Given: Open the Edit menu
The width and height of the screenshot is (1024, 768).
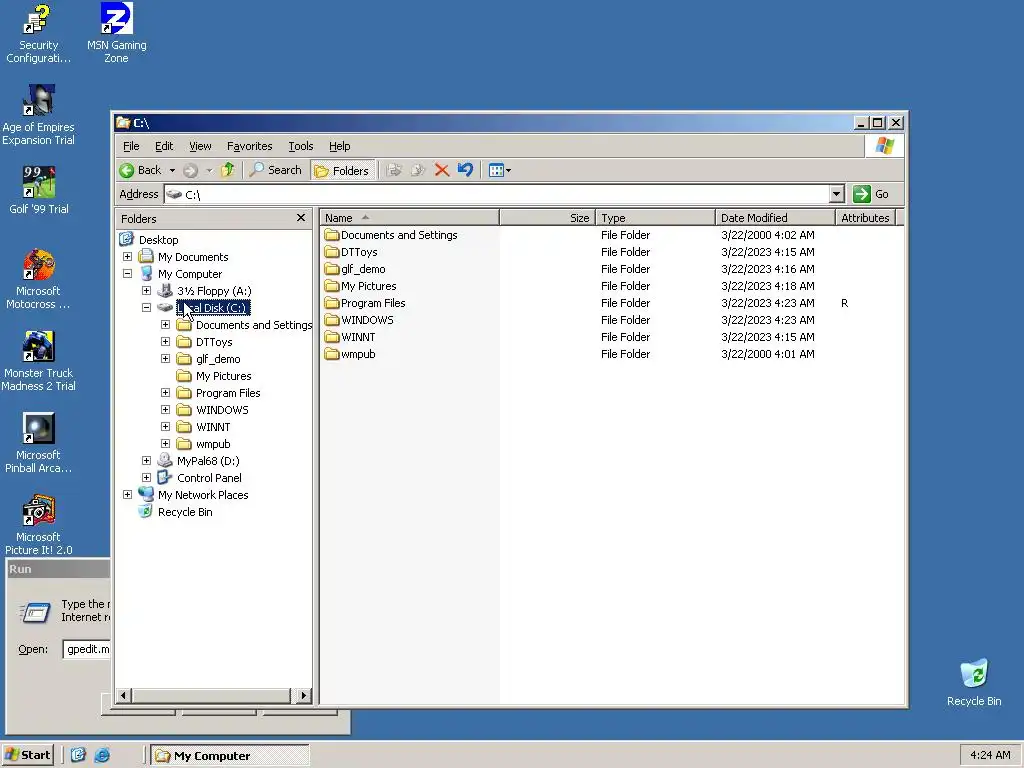Looking at the screenshot, I should pos(164,146).
